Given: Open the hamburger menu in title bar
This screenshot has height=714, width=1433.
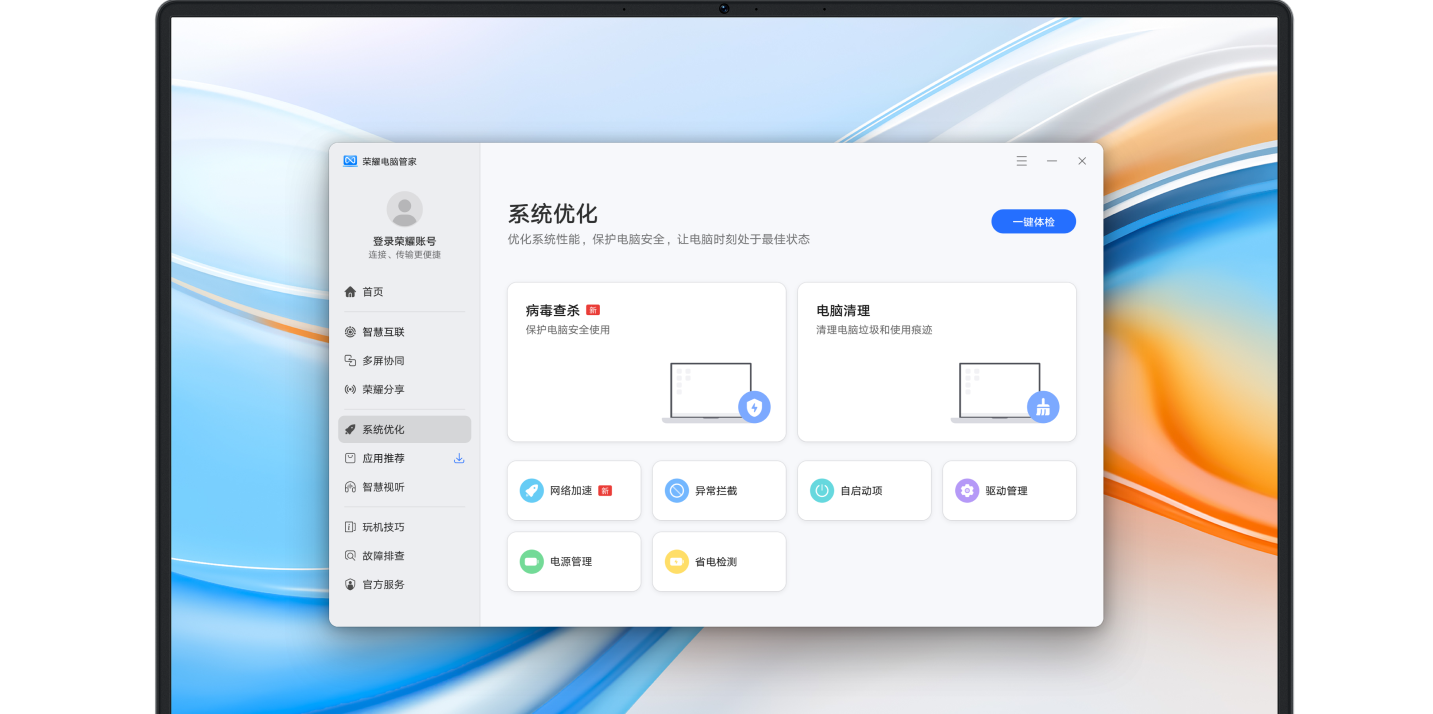Looking at the screenshot, I should pyautogui.click(x=1021, y=160).
